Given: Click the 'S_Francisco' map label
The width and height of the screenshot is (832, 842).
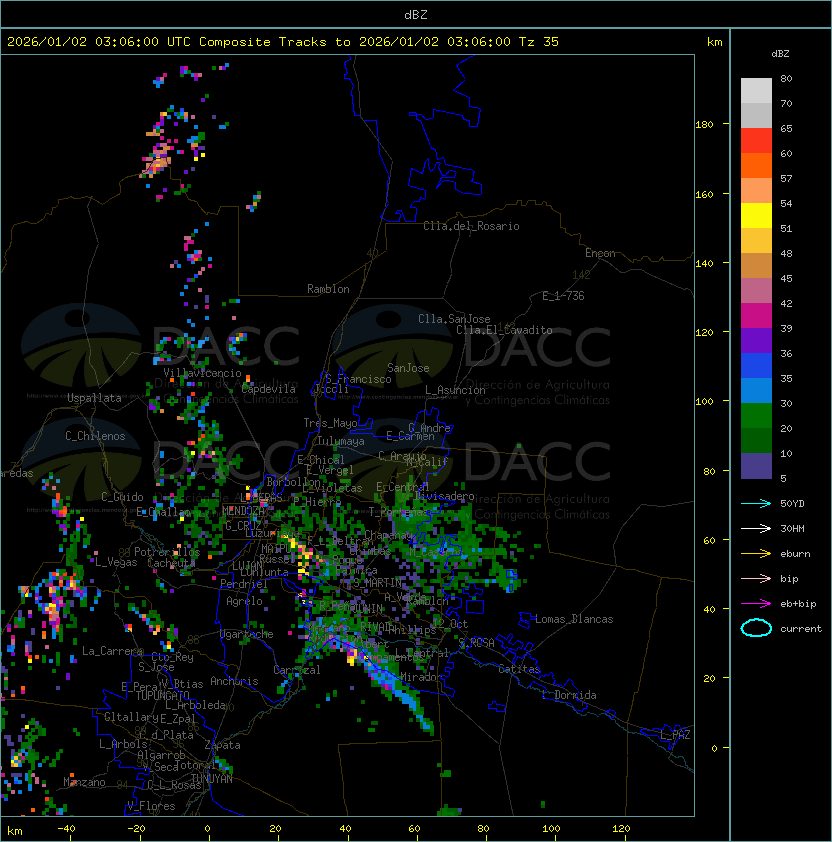Looking at the screenshot, I should (358, 379).
